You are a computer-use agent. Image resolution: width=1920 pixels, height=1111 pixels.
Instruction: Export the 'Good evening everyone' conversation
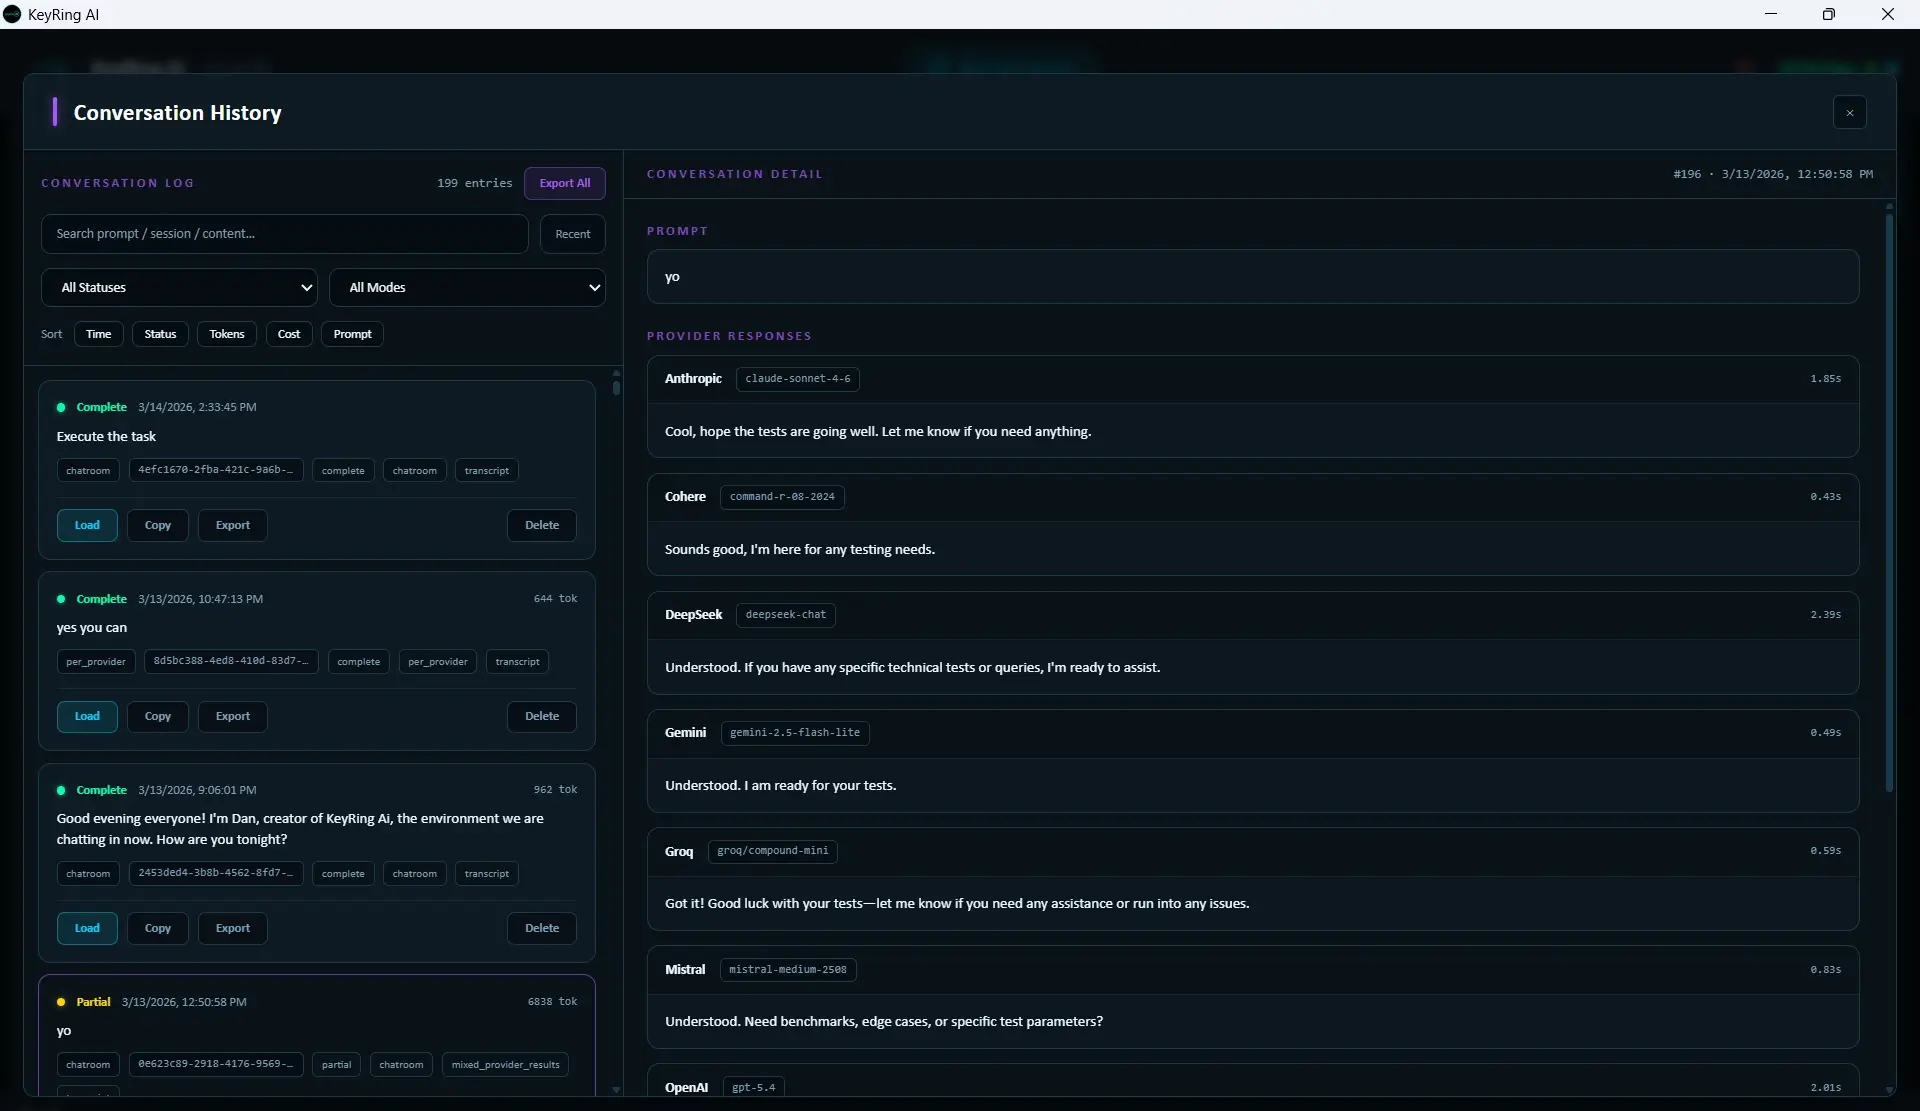(x=233, y=928)
